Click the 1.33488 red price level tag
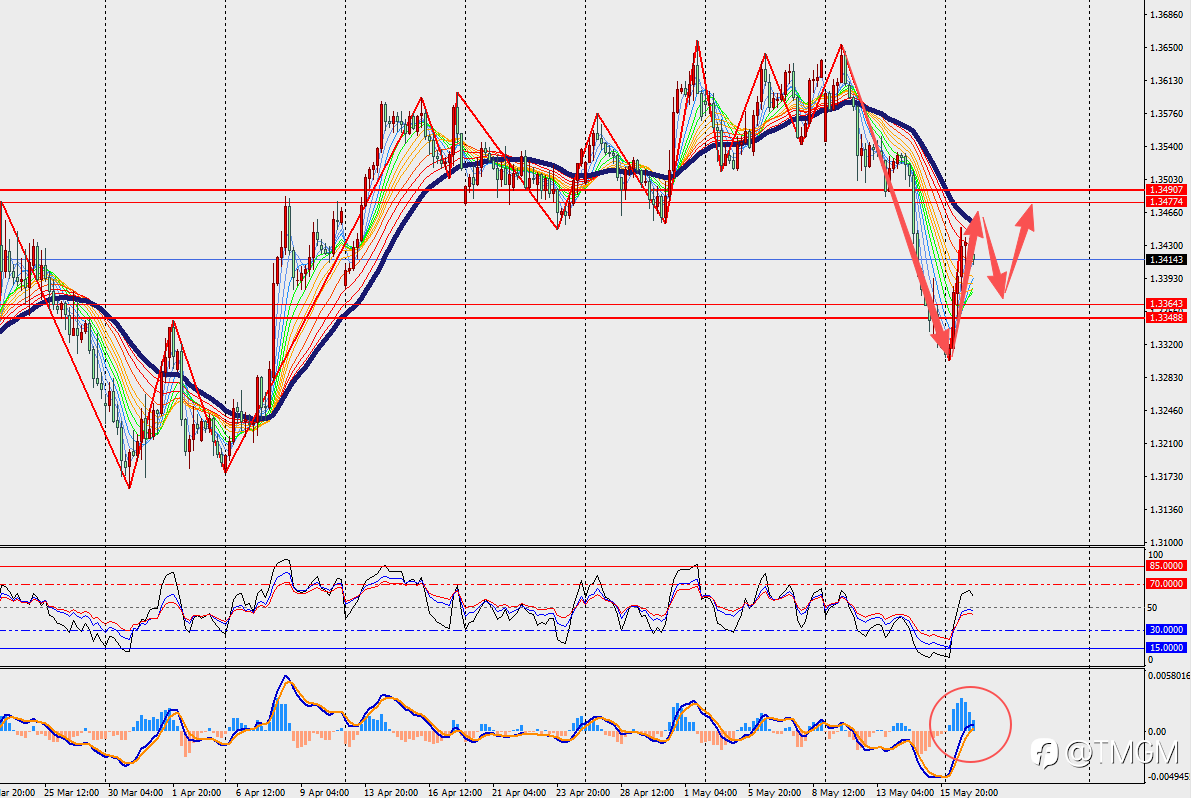The height and width of the screenshot is (798, 1192). (1166, 317)
